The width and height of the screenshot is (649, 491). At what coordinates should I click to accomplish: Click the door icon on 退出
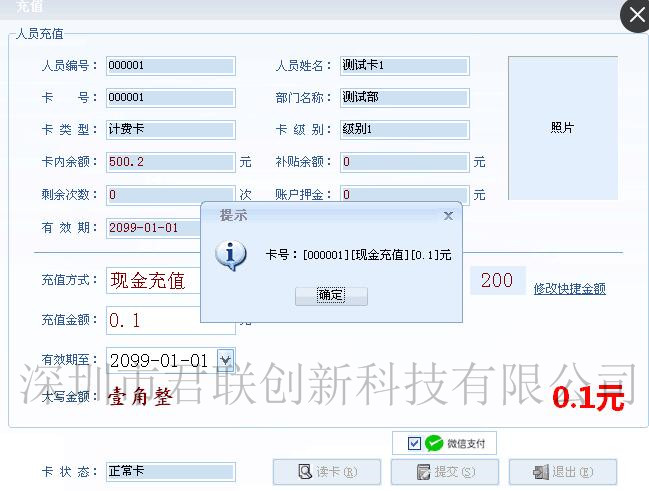click(x=541, y=472)
